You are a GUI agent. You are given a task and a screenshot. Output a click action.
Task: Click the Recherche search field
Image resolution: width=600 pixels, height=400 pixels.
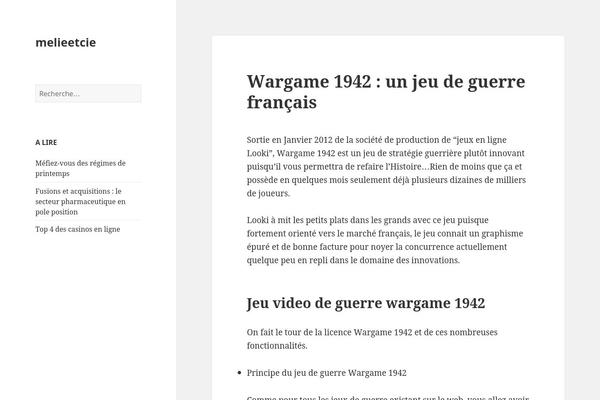click(x=88, y=93)
